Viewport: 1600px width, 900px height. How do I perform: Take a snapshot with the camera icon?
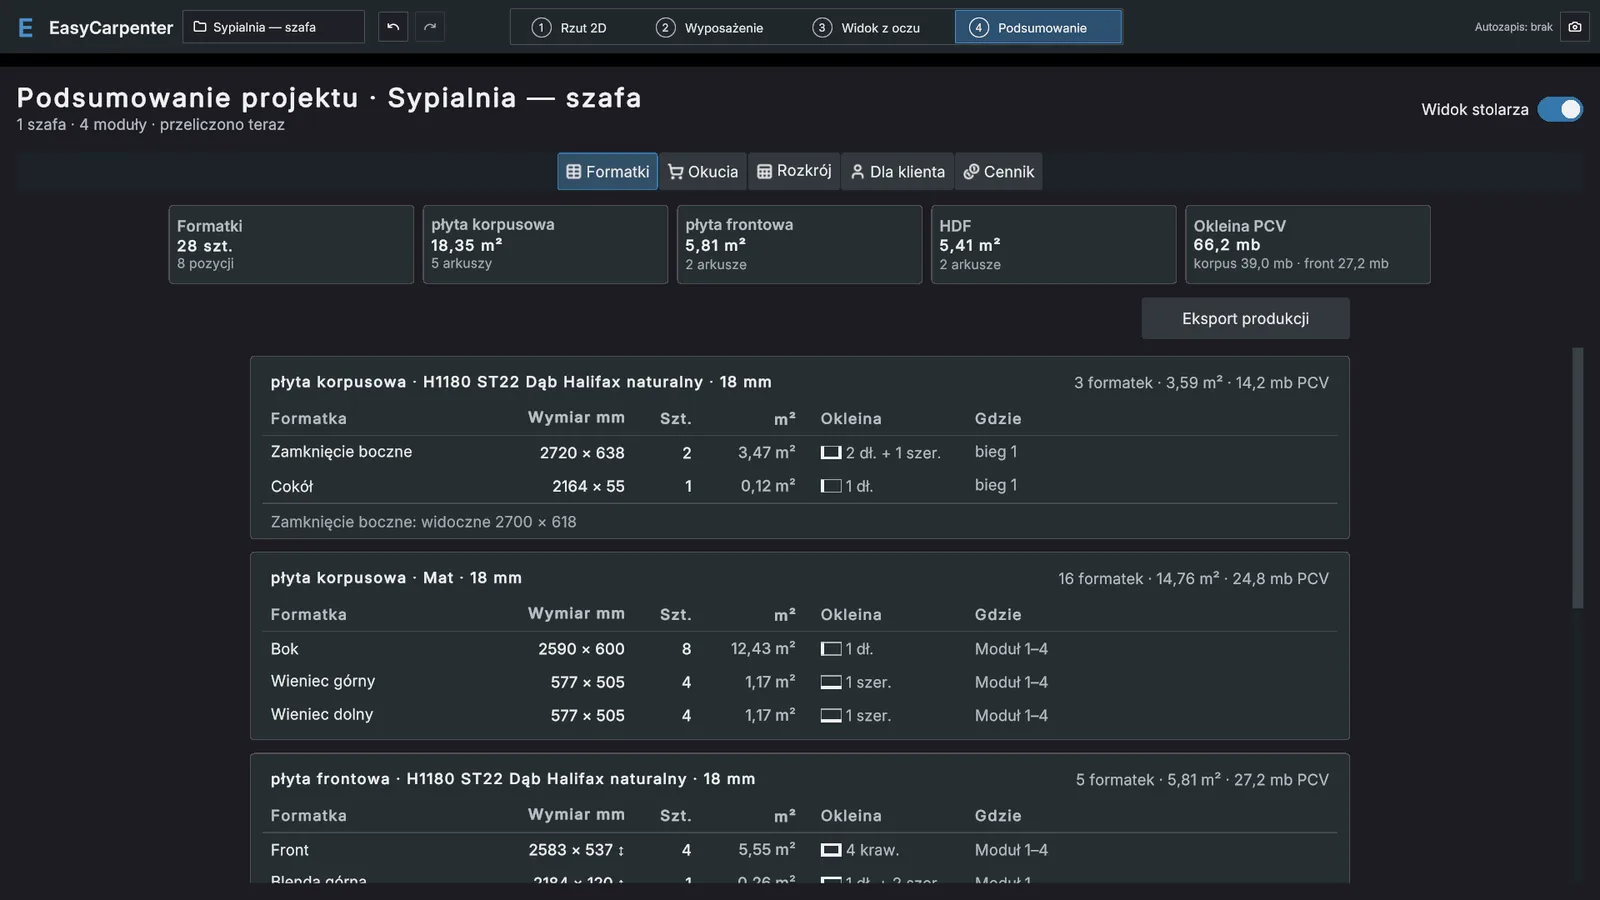1575,27
